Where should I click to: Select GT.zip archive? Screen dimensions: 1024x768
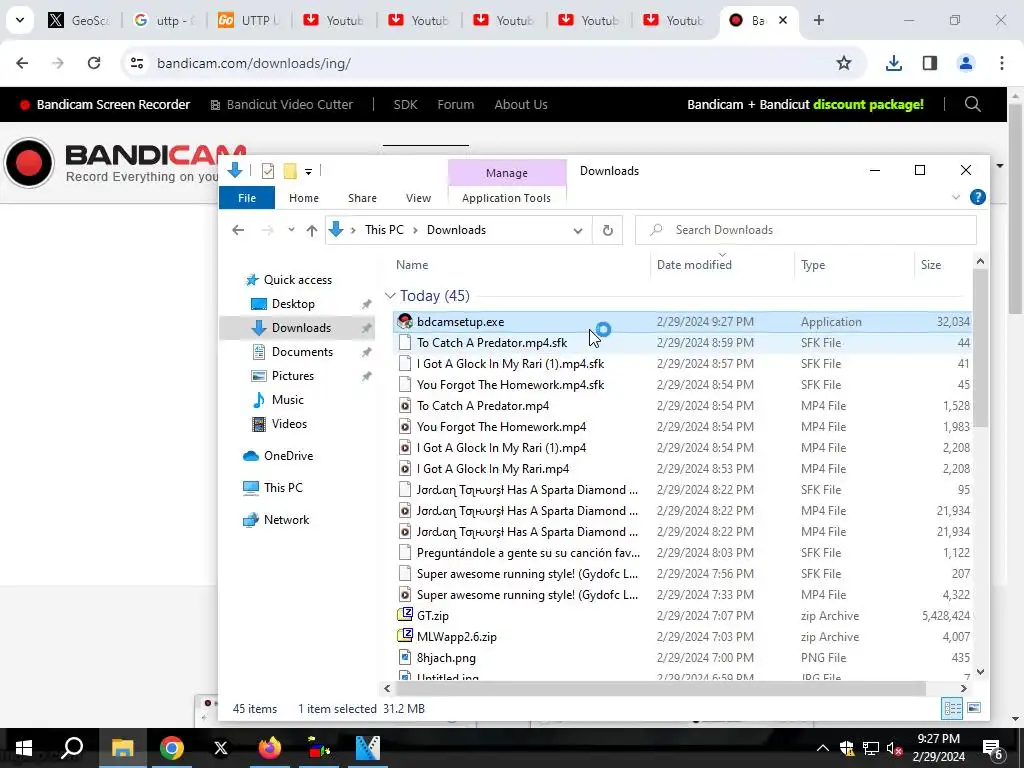(432, 616)
